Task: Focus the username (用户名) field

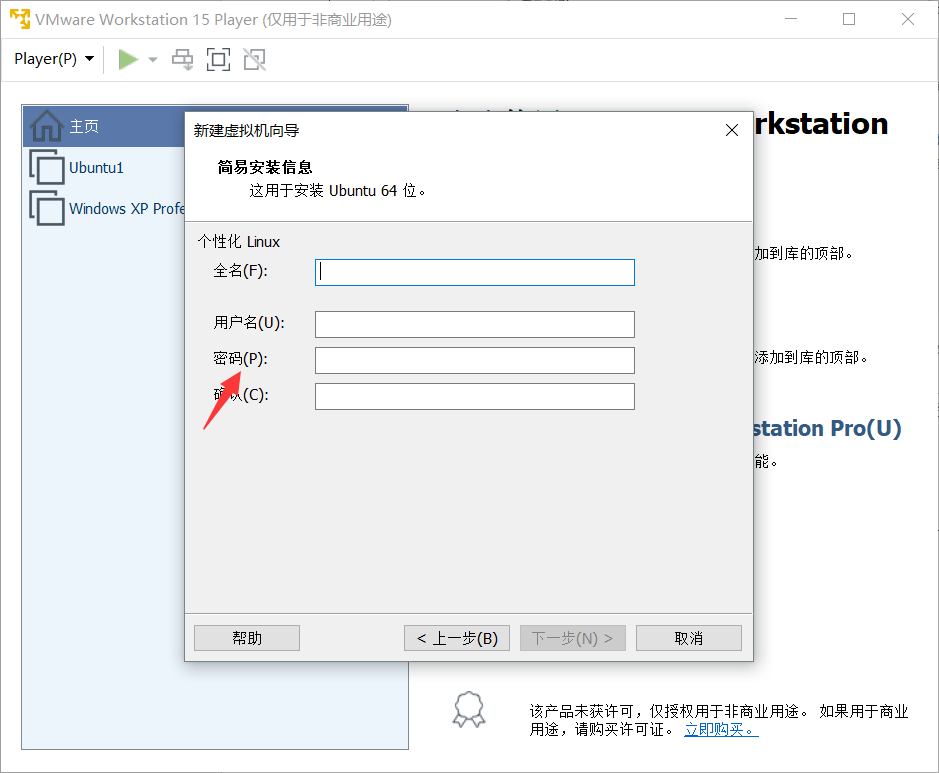Action: [x=475, y=324]
